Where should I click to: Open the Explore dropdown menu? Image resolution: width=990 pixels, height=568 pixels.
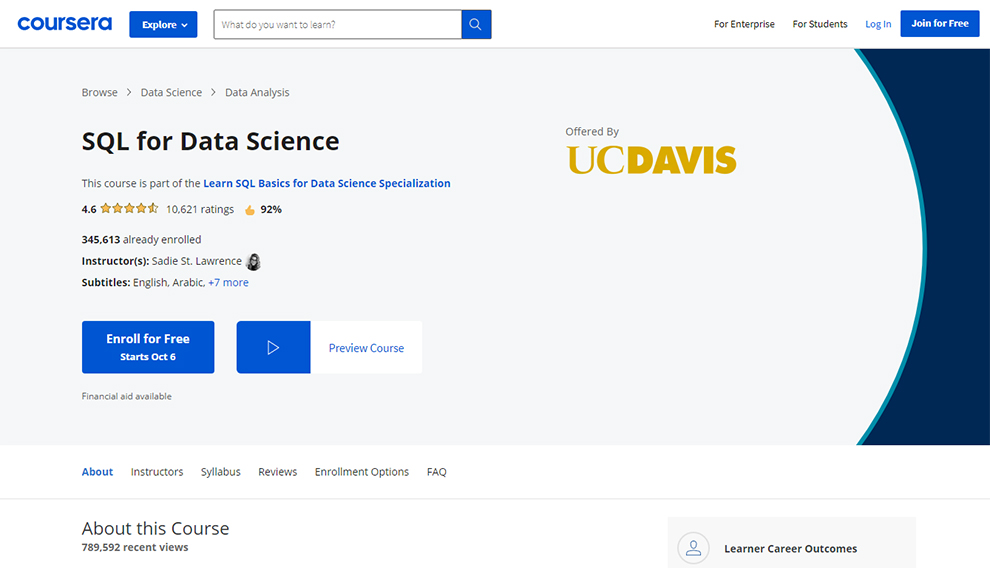click(163, 25)
